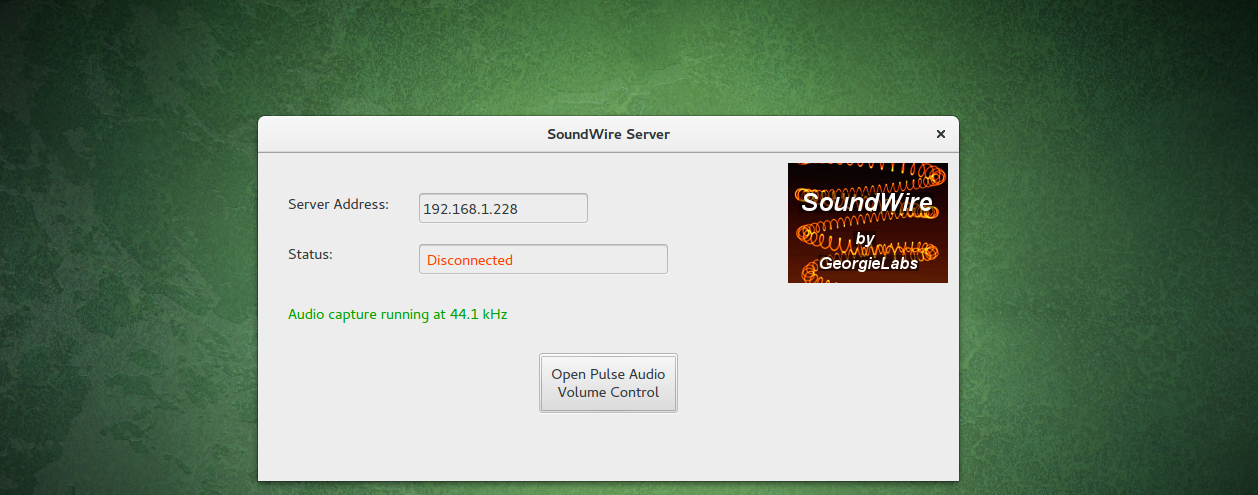Click the SoundWire GeorgieLabs logo image
Image resolution: width=1258 pixels, height=495 pixels.
pos(867,223)
